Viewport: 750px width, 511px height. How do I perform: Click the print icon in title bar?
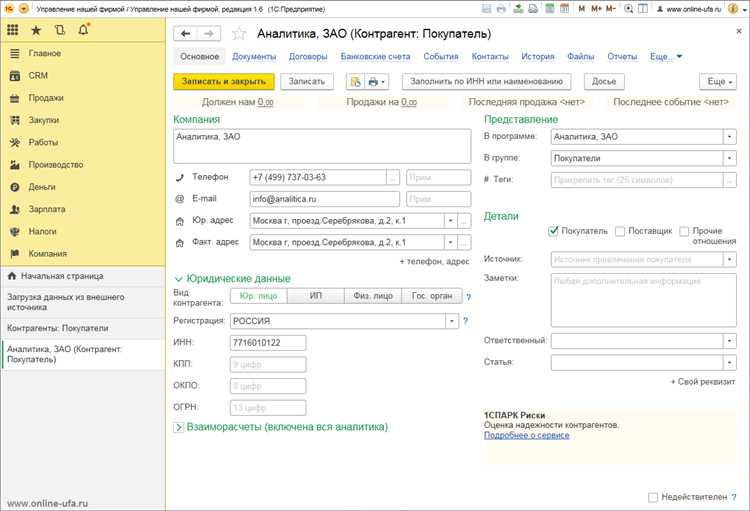coord(501,9)
